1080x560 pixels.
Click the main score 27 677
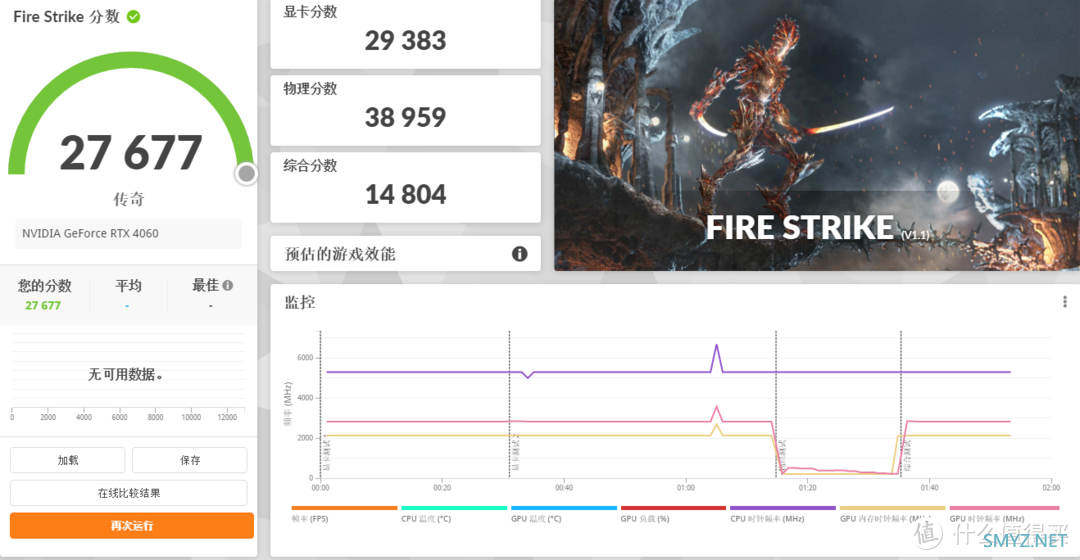point(131,153)
